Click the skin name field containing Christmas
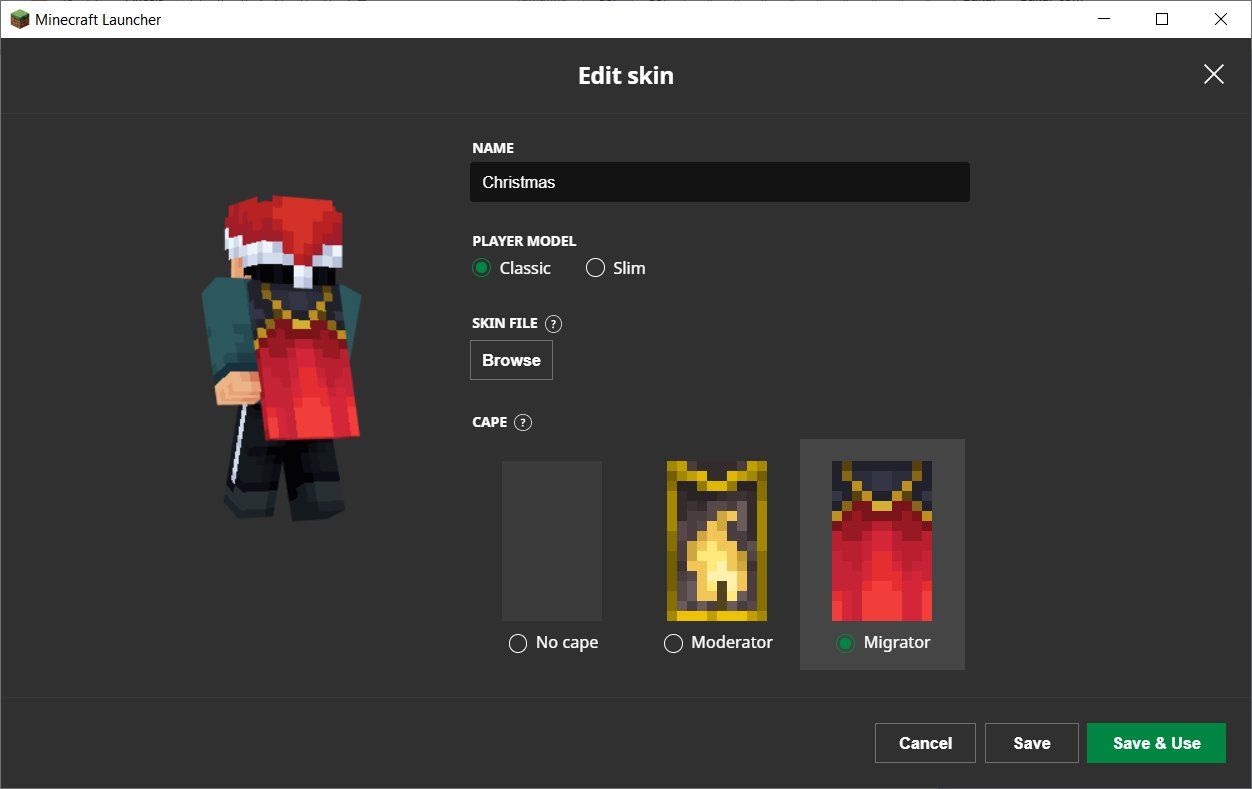 720,182
